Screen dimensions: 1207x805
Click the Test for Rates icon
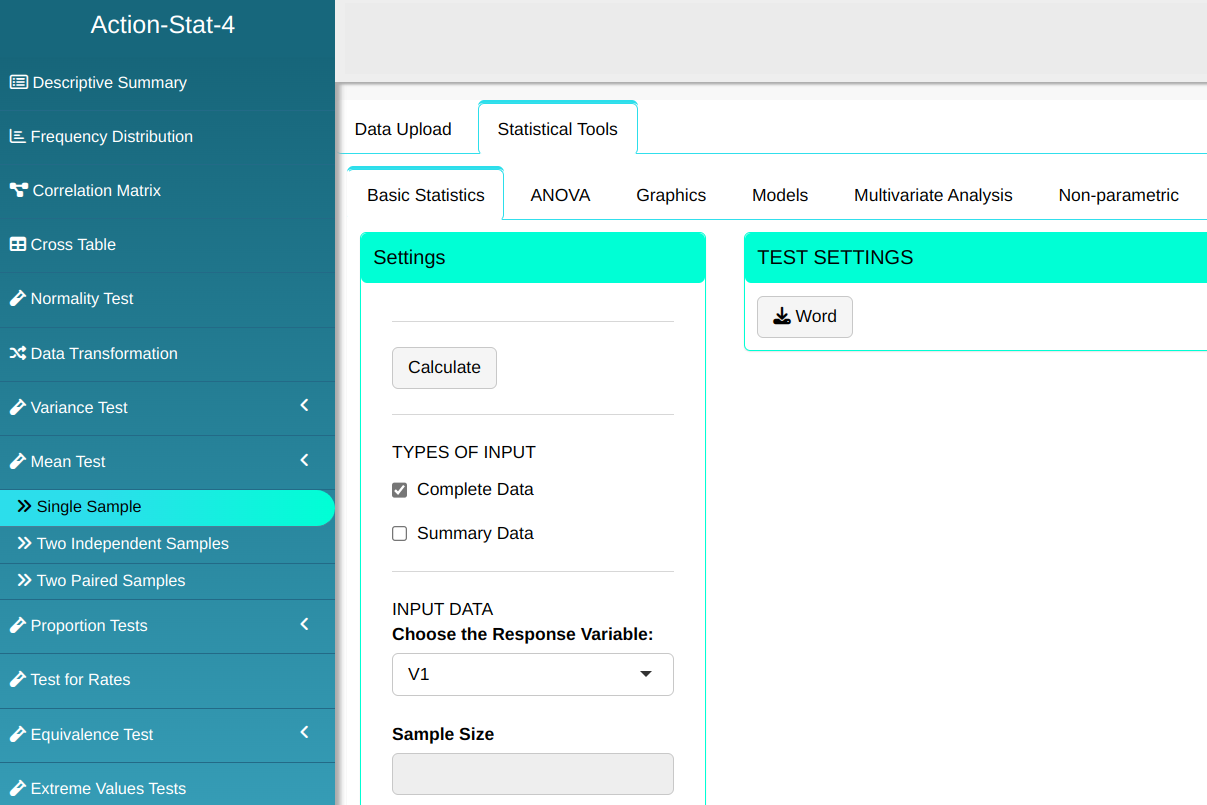[17, 680]
